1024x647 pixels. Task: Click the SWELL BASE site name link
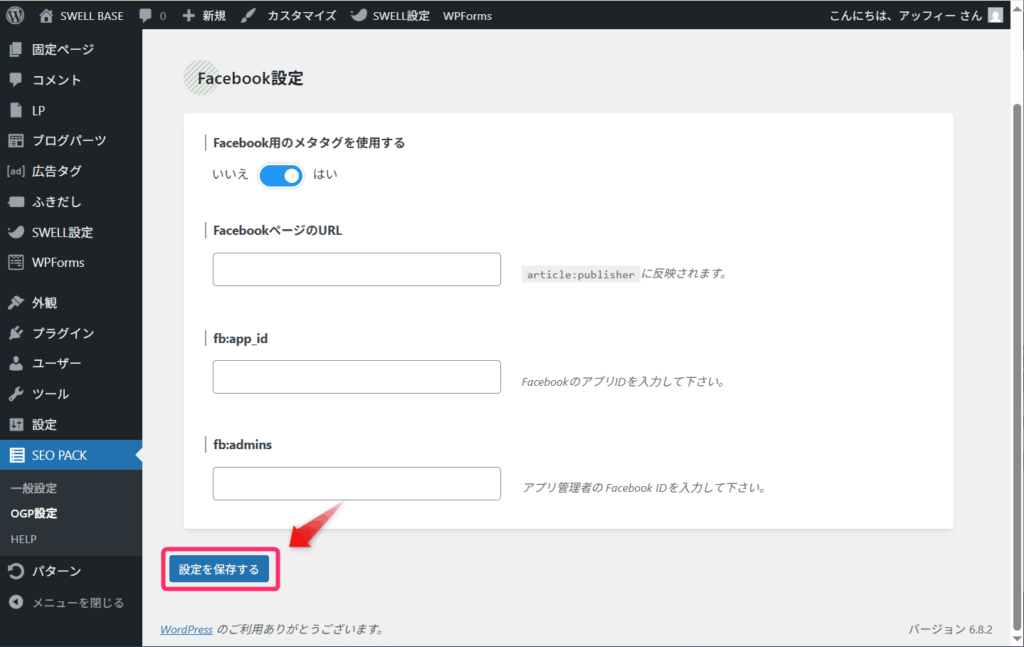pos(91,16)
